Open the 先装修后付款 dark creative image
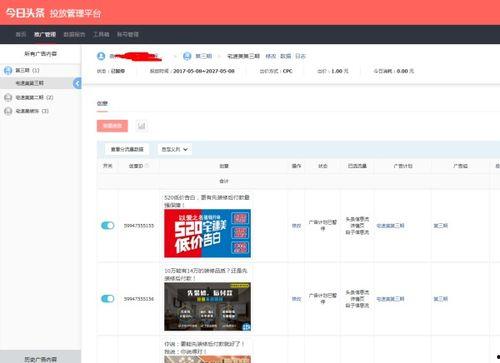The width and height of the screenshot is (500, 363). pos(207,307)
